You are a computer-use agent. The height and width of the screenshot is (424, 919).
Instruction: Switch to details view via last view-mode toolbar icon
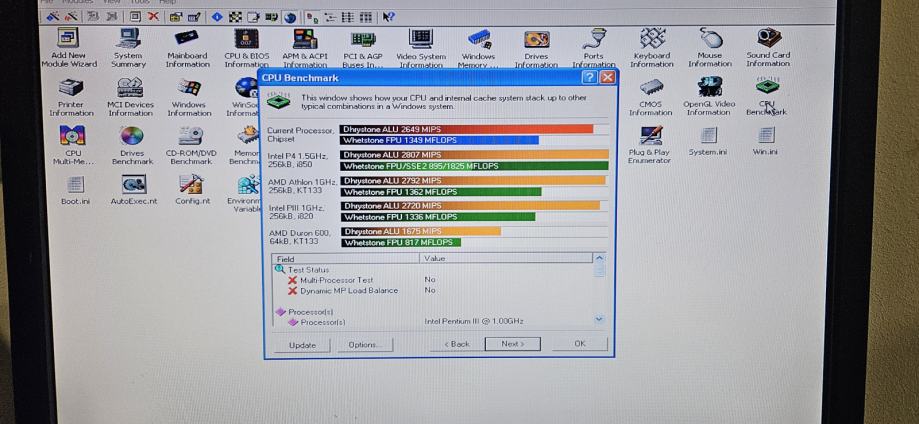366,17
